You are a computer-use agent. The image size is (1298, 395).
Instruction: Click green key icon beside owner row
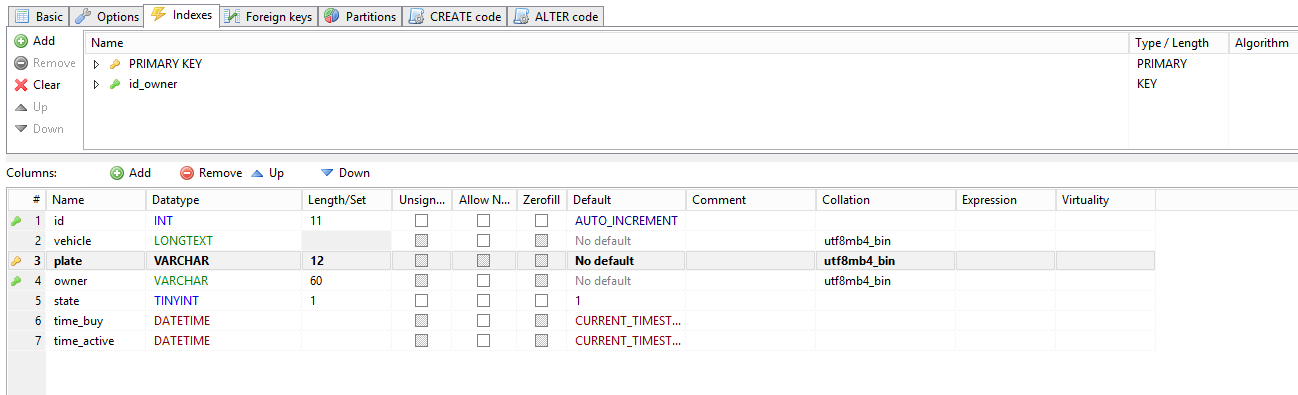pyautogui.click(x=15, y=281)
